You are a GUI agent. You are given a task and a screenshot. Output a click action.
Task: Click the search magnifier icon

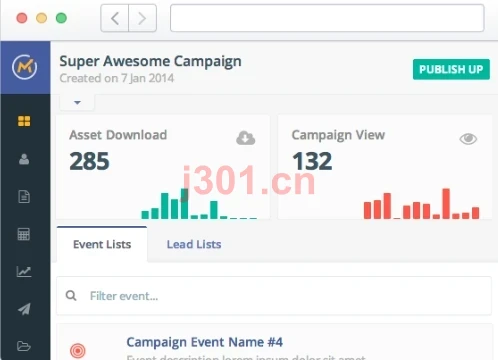71,296
